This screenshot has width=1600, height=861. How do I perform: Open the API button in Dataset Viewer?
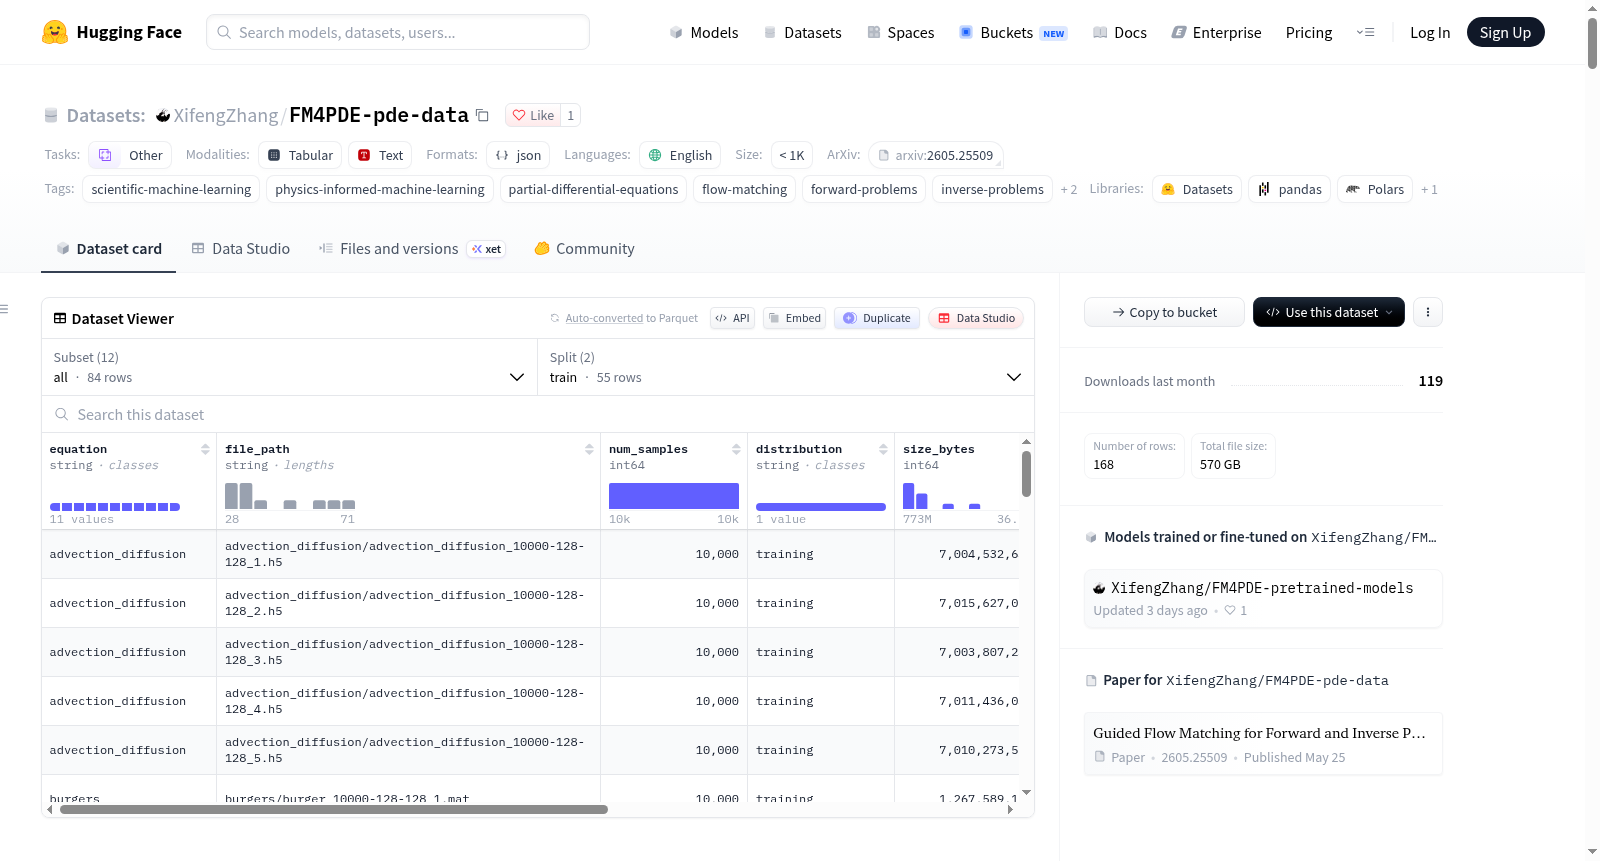point(732,318)
